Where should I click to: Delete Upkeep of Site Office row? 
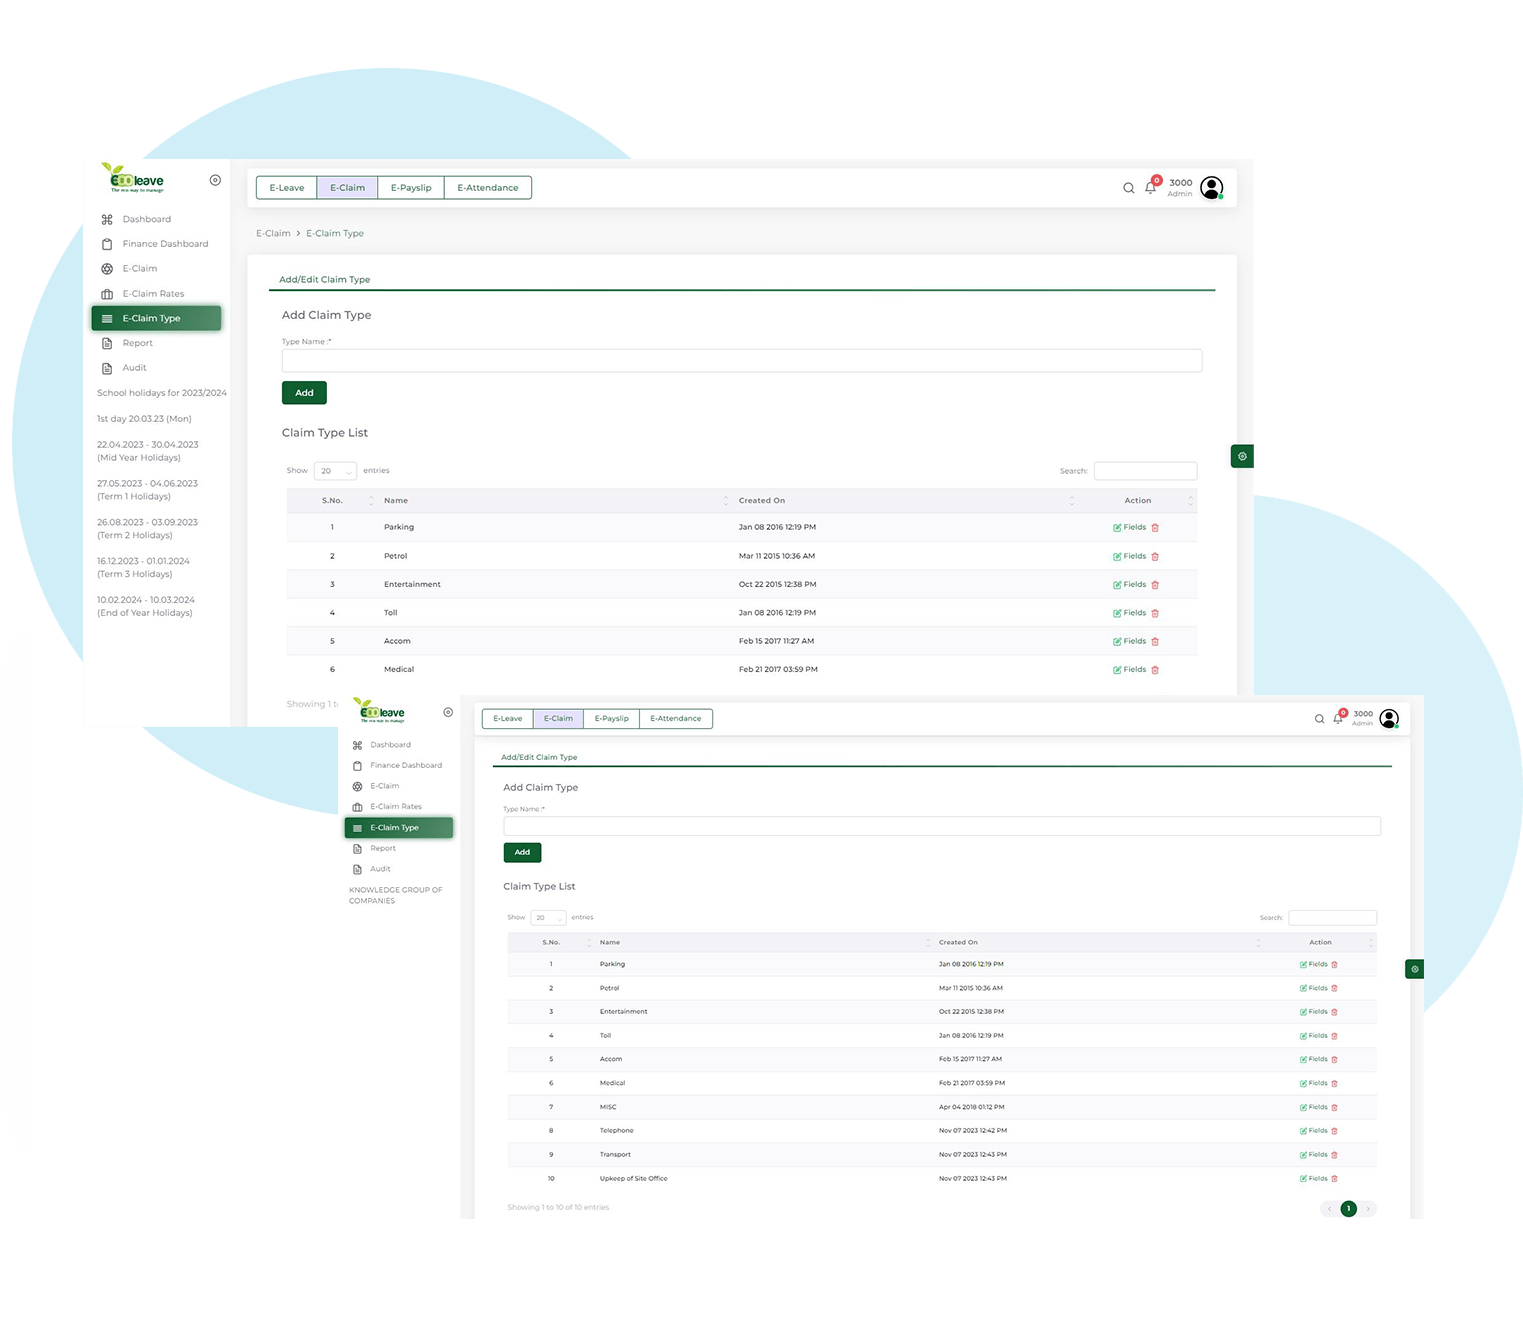coord(1334,1179)
